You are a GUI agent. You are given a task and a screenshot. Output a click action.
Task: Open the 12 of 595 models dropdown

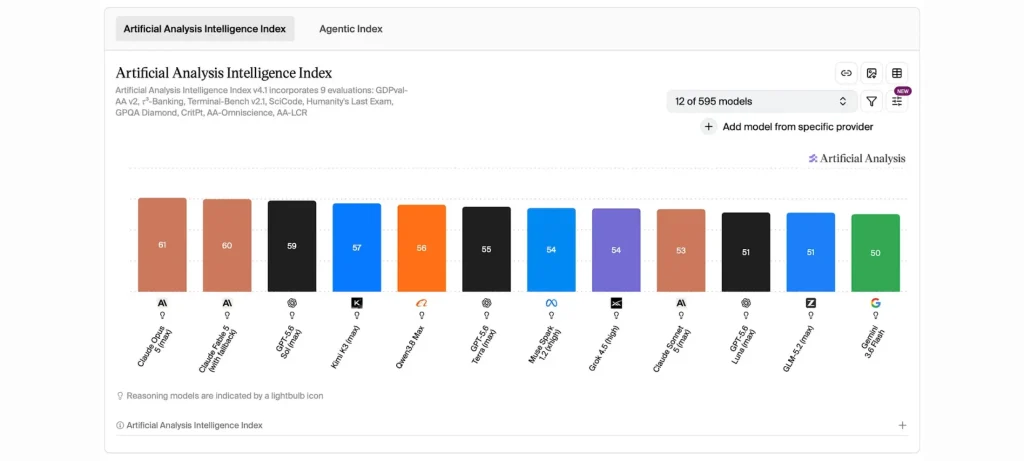[761, 101]
